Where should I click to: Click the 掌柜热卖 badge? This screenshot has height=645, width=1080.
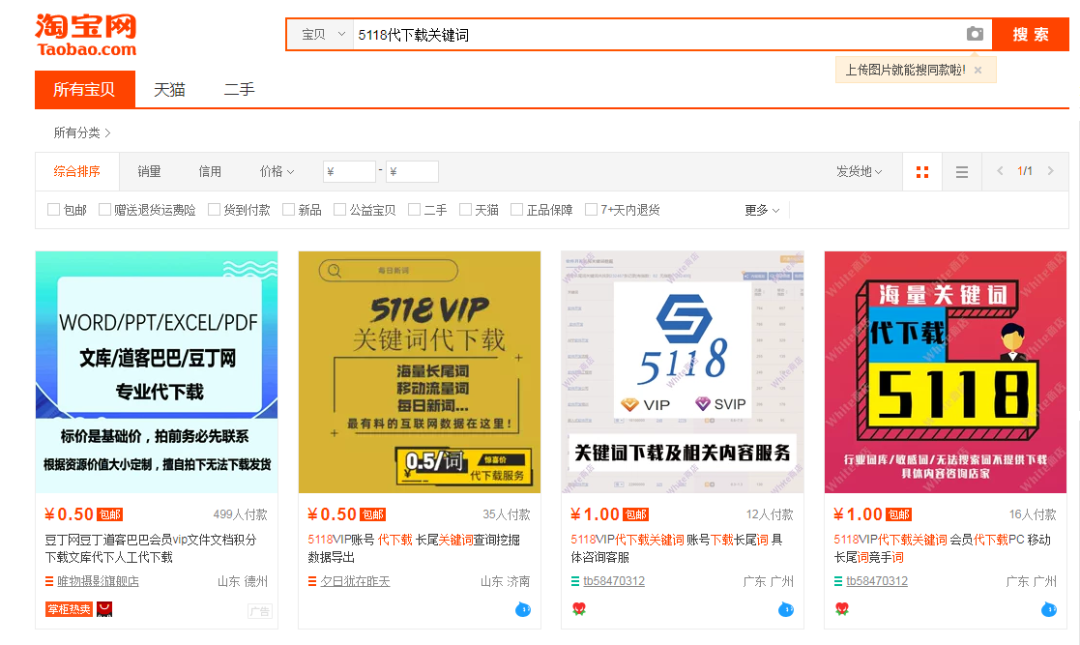pos(69,609)
